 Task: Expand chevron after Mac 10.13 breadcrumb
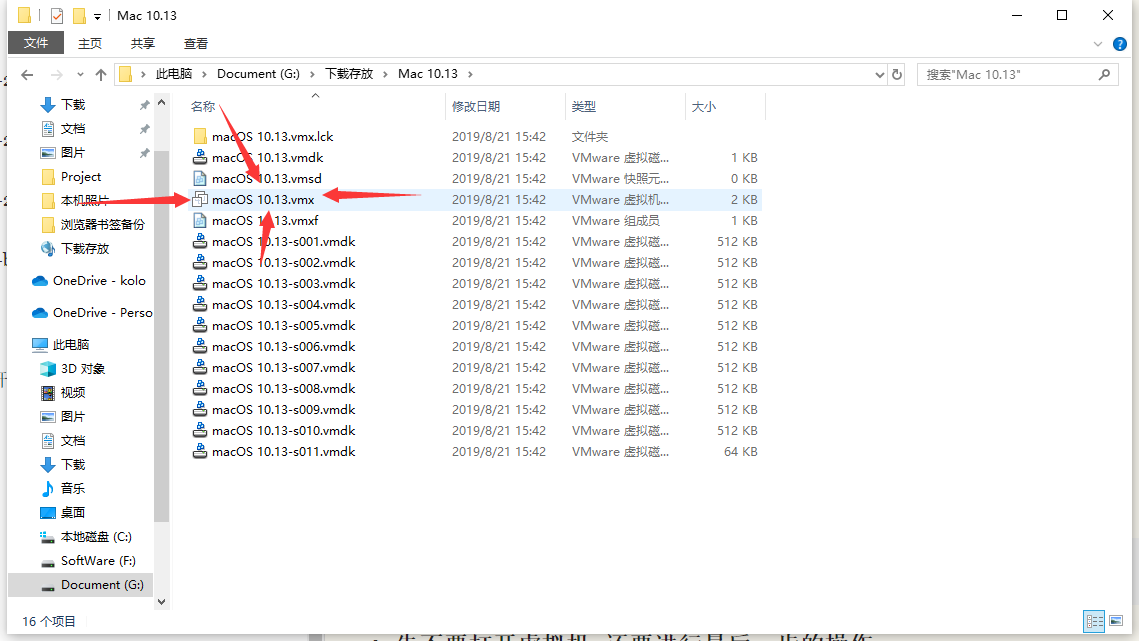tap(471, 74)
